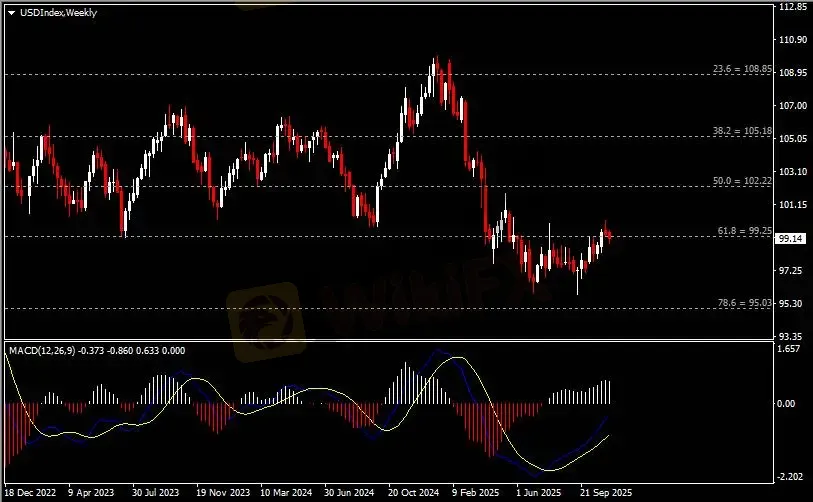Viewport: 813px width, 502px height.
Task: Click the -2.202 value on MACD scale
Action: 790,477
